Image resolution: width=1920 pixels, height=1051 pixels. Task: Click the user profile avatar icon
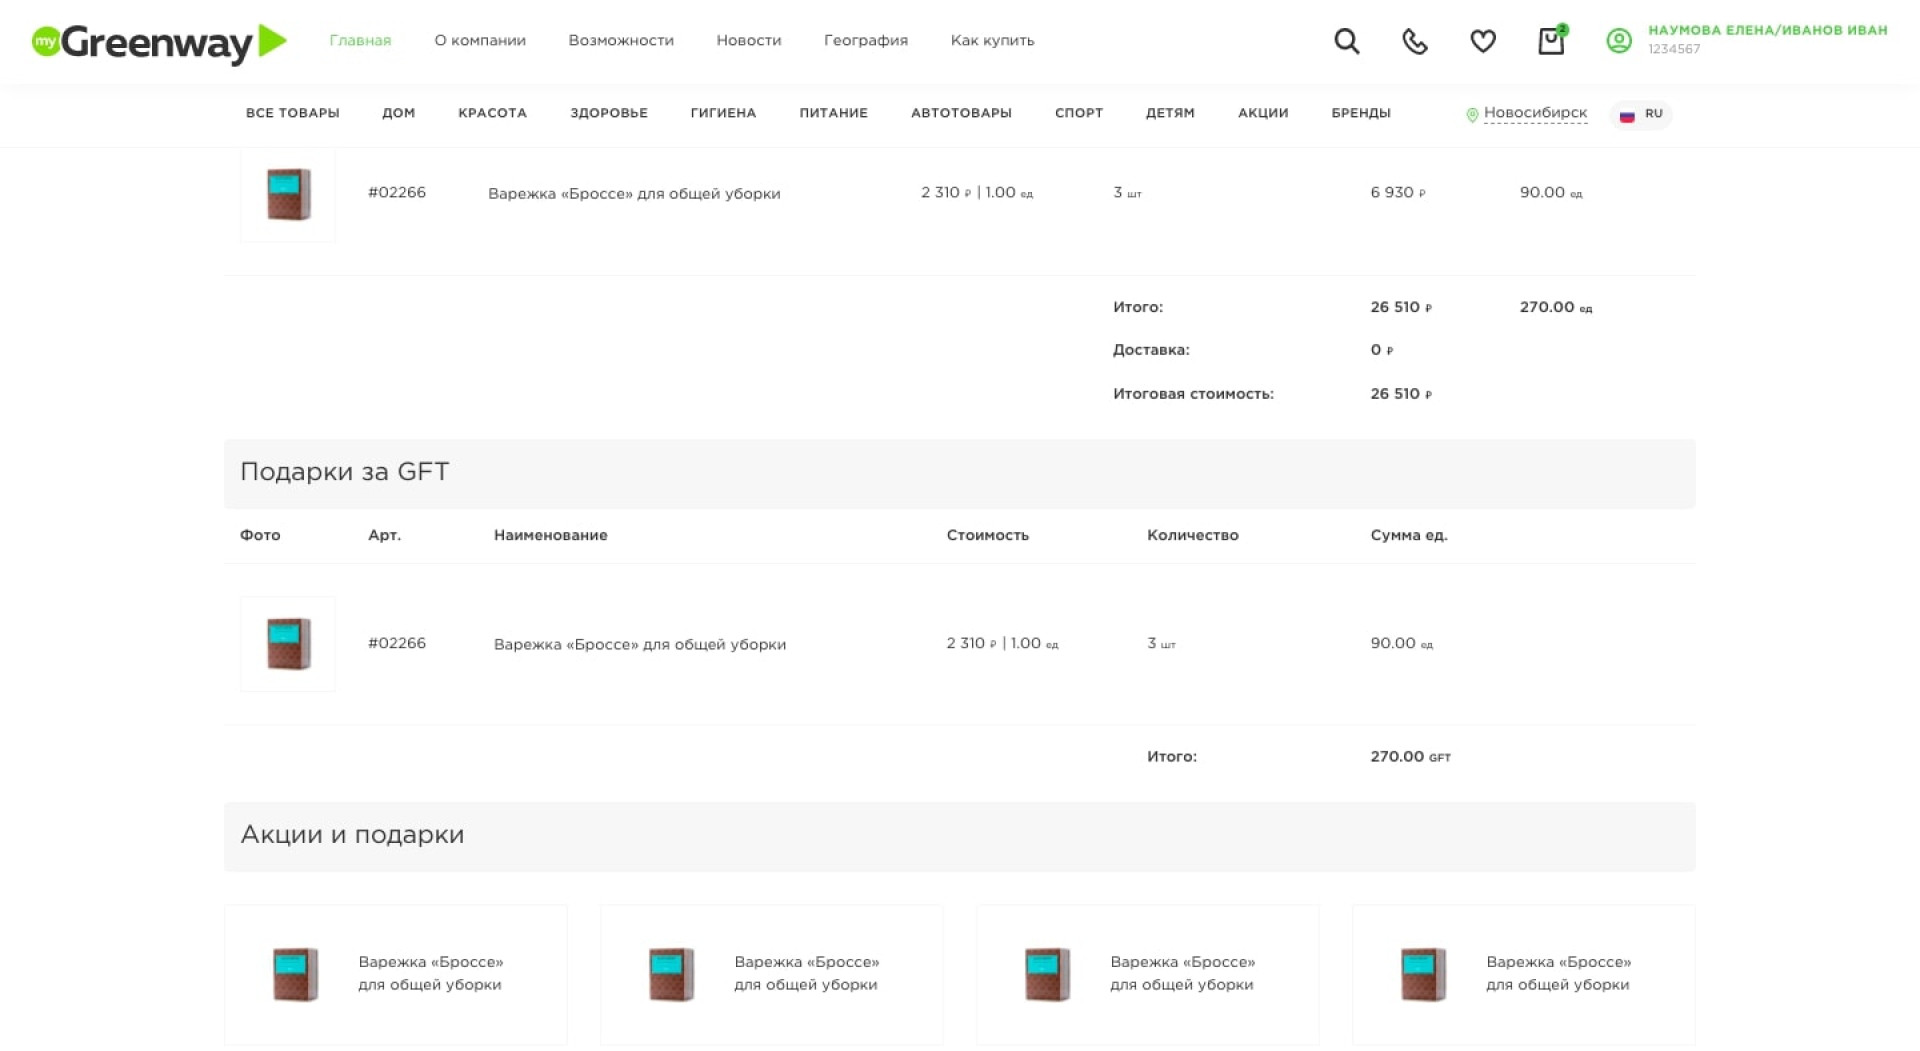click(1618, 41)
